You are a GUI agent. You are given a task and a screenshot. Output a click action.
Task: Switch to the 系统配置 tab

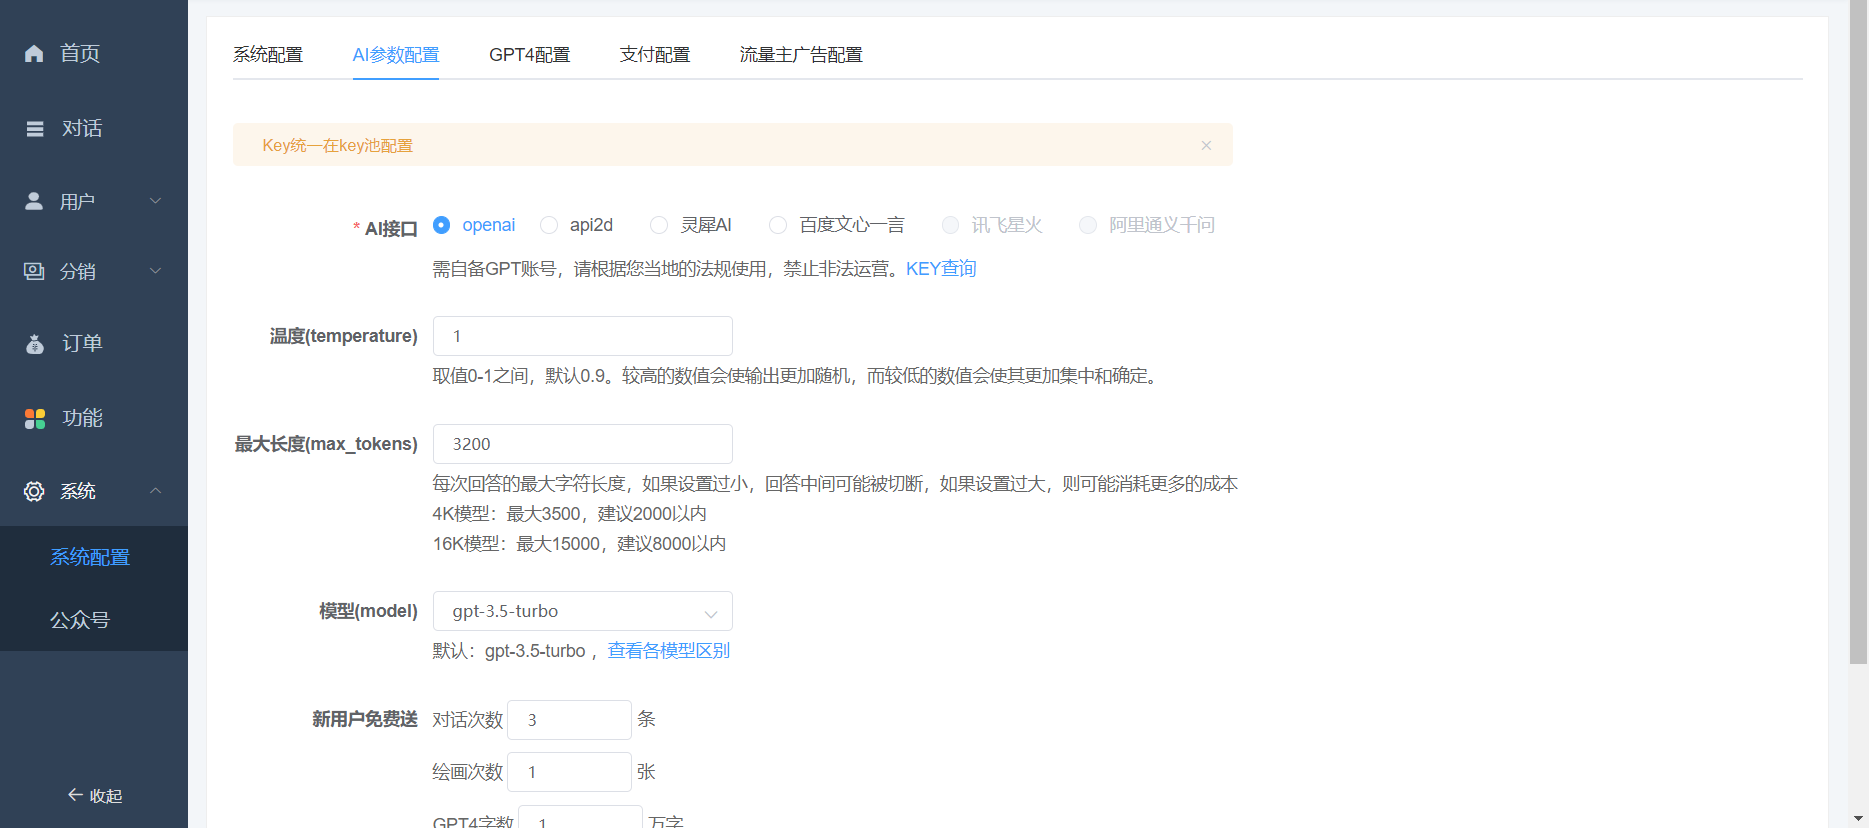pyautogui.click(x=268, y=55)
